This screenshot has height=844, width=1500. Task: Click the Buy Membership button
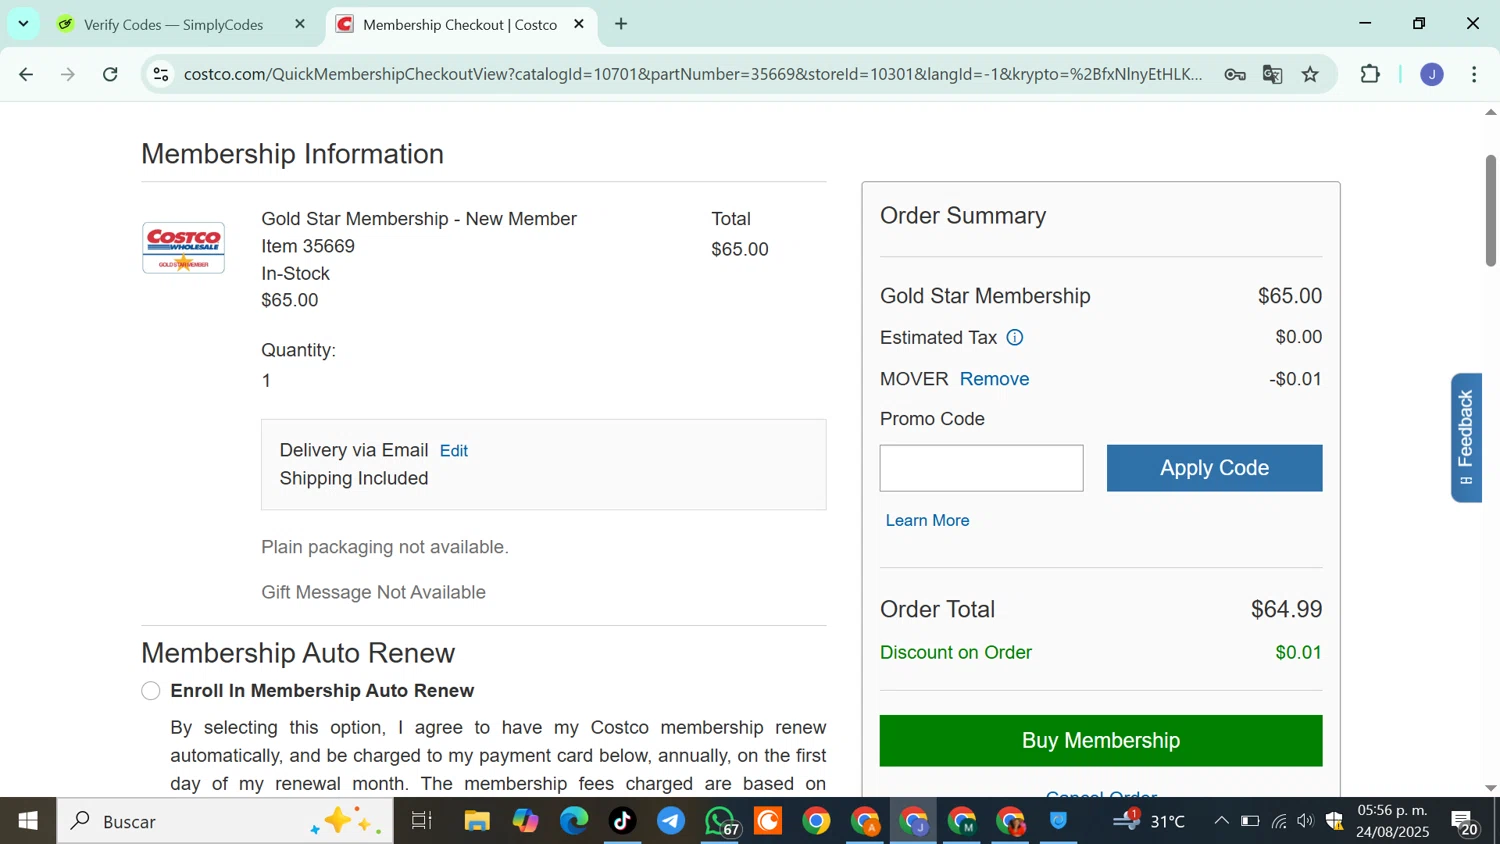(x=1101, y=740)
